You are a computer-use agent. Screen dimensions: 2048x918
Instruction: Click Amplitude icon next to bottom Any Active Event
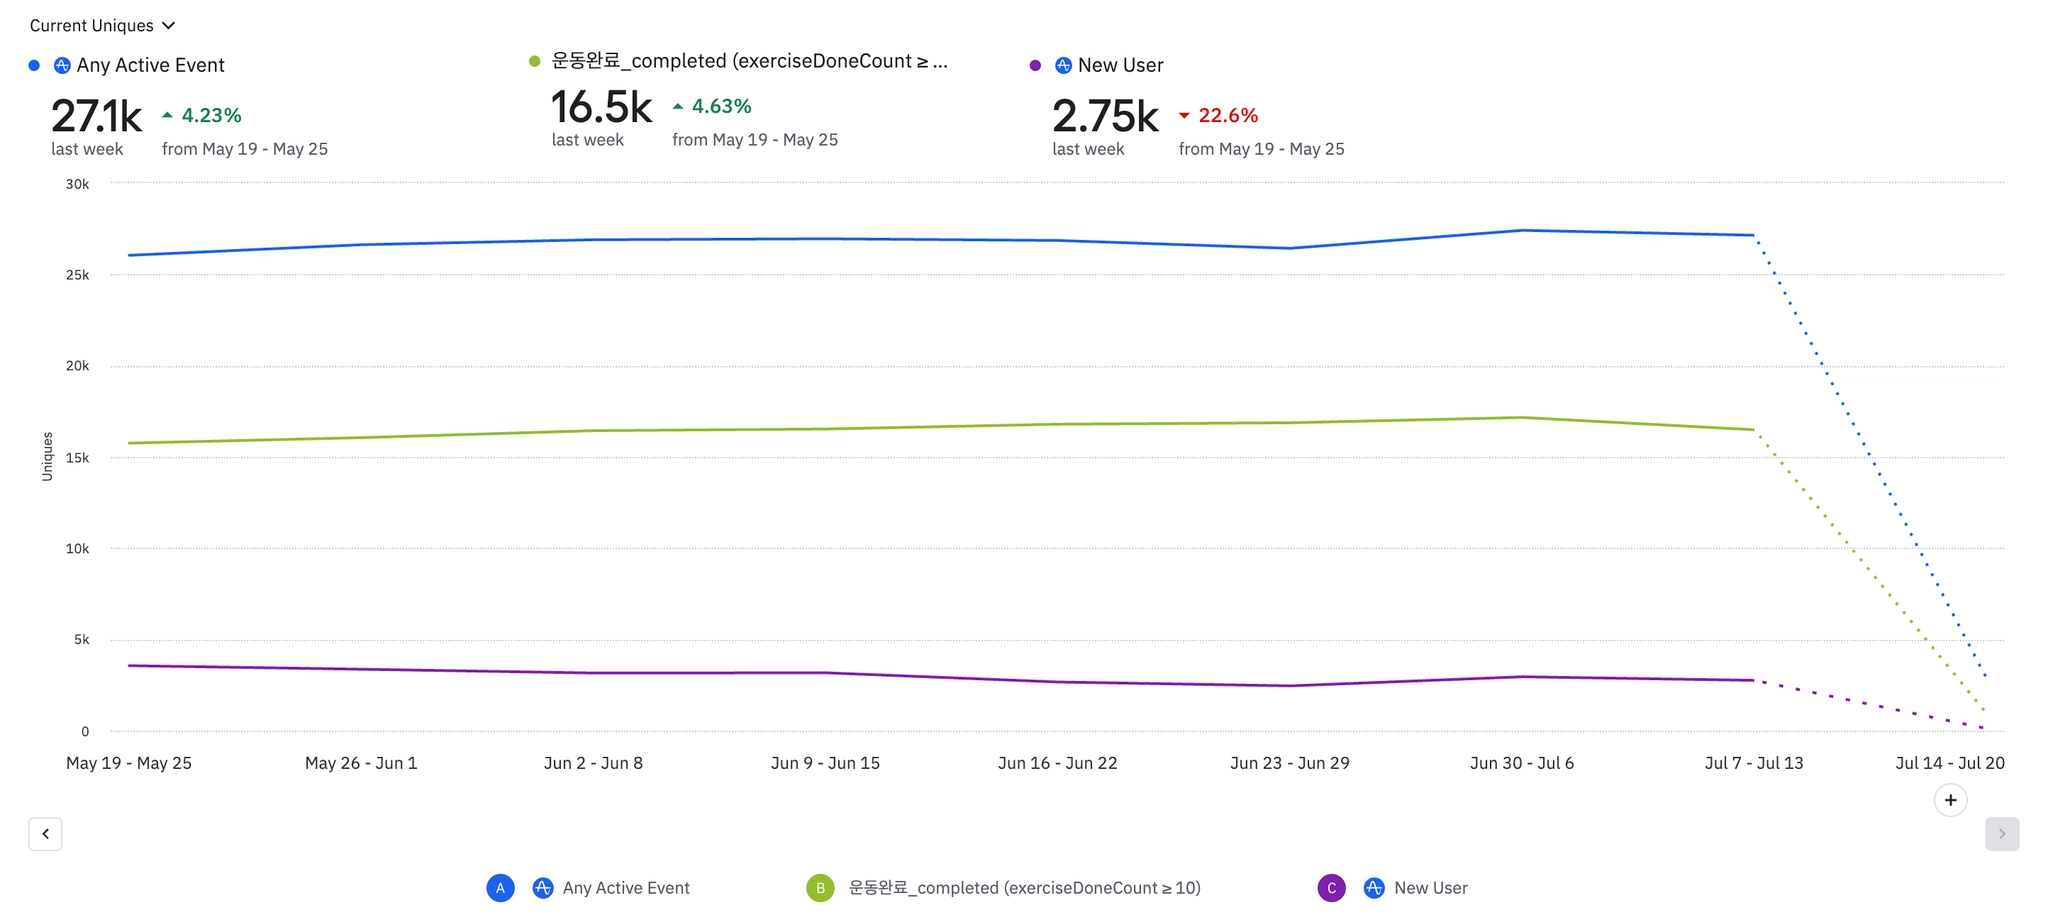(543, 887)
